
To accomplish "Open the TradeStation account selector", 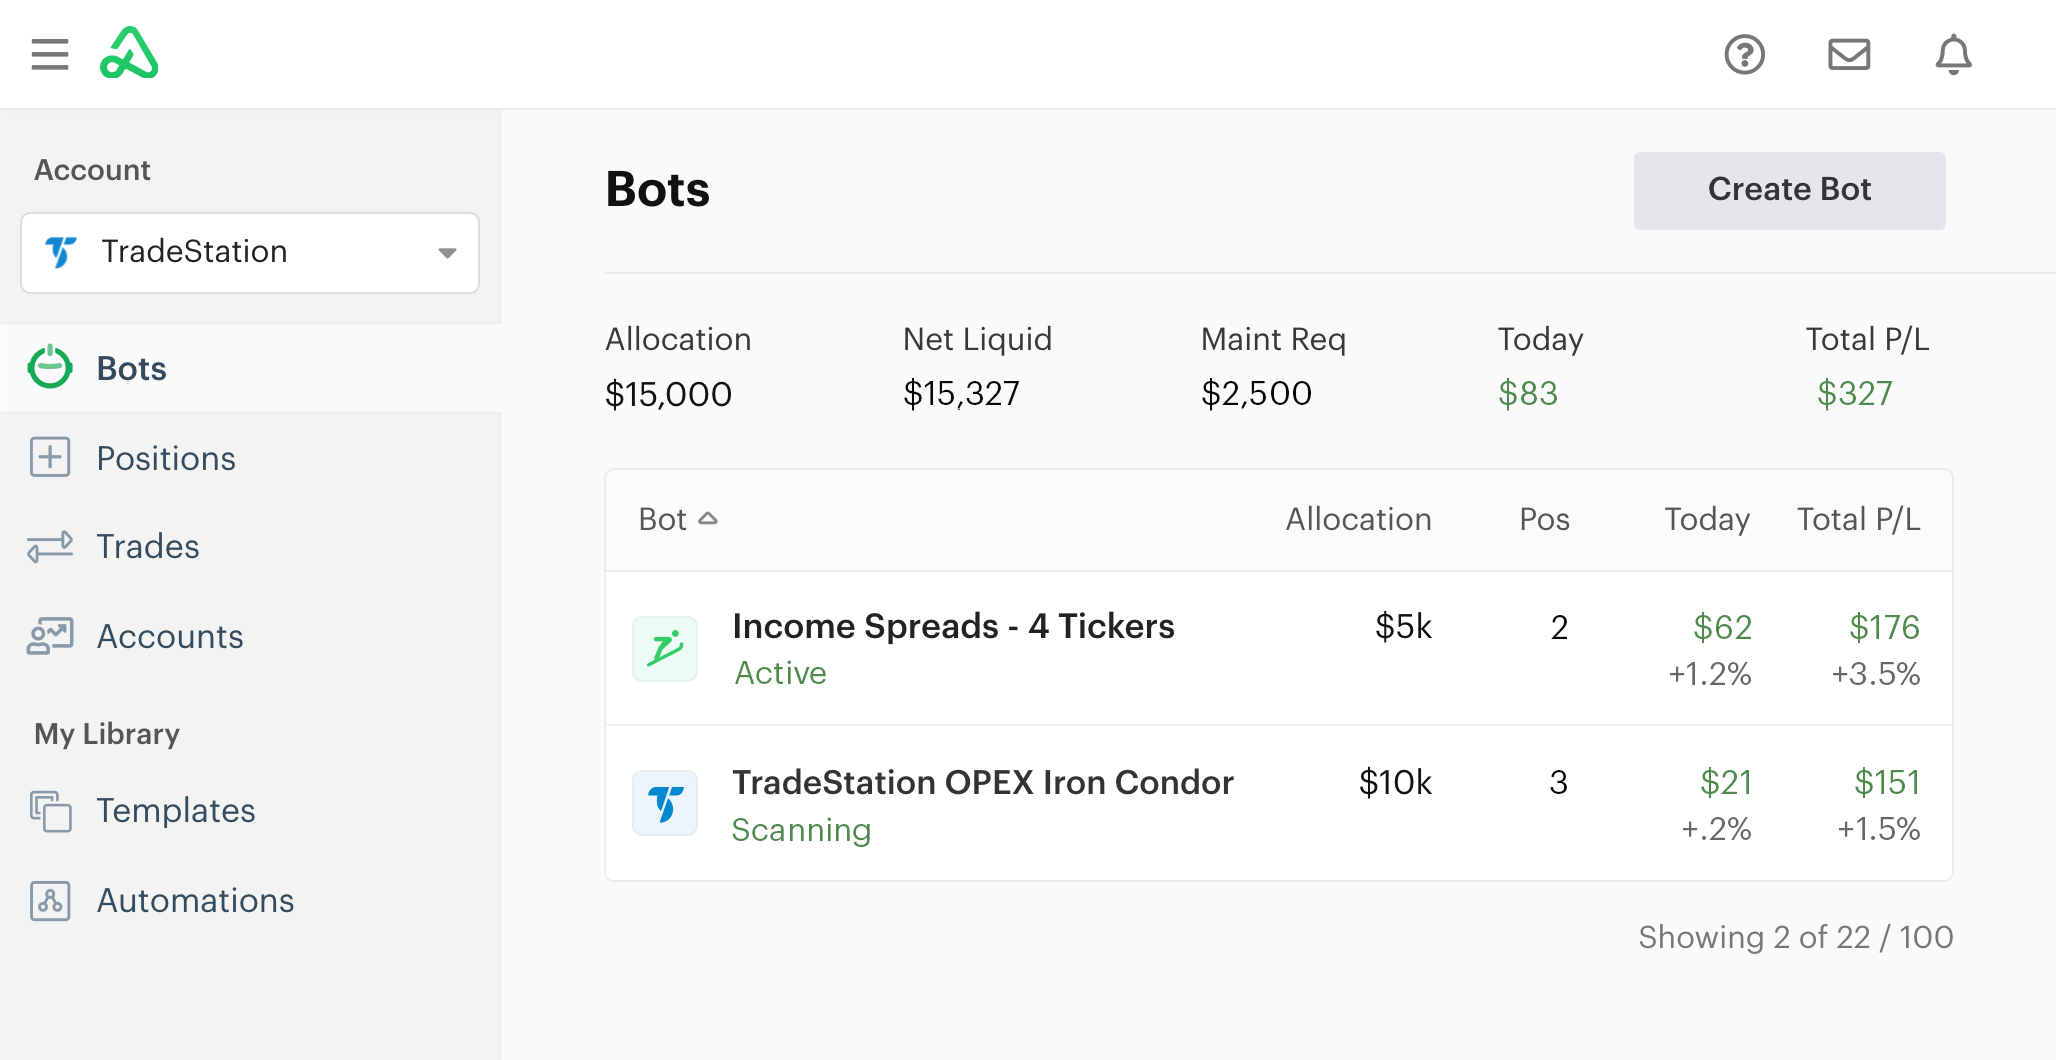I will [x=250, y=253].
